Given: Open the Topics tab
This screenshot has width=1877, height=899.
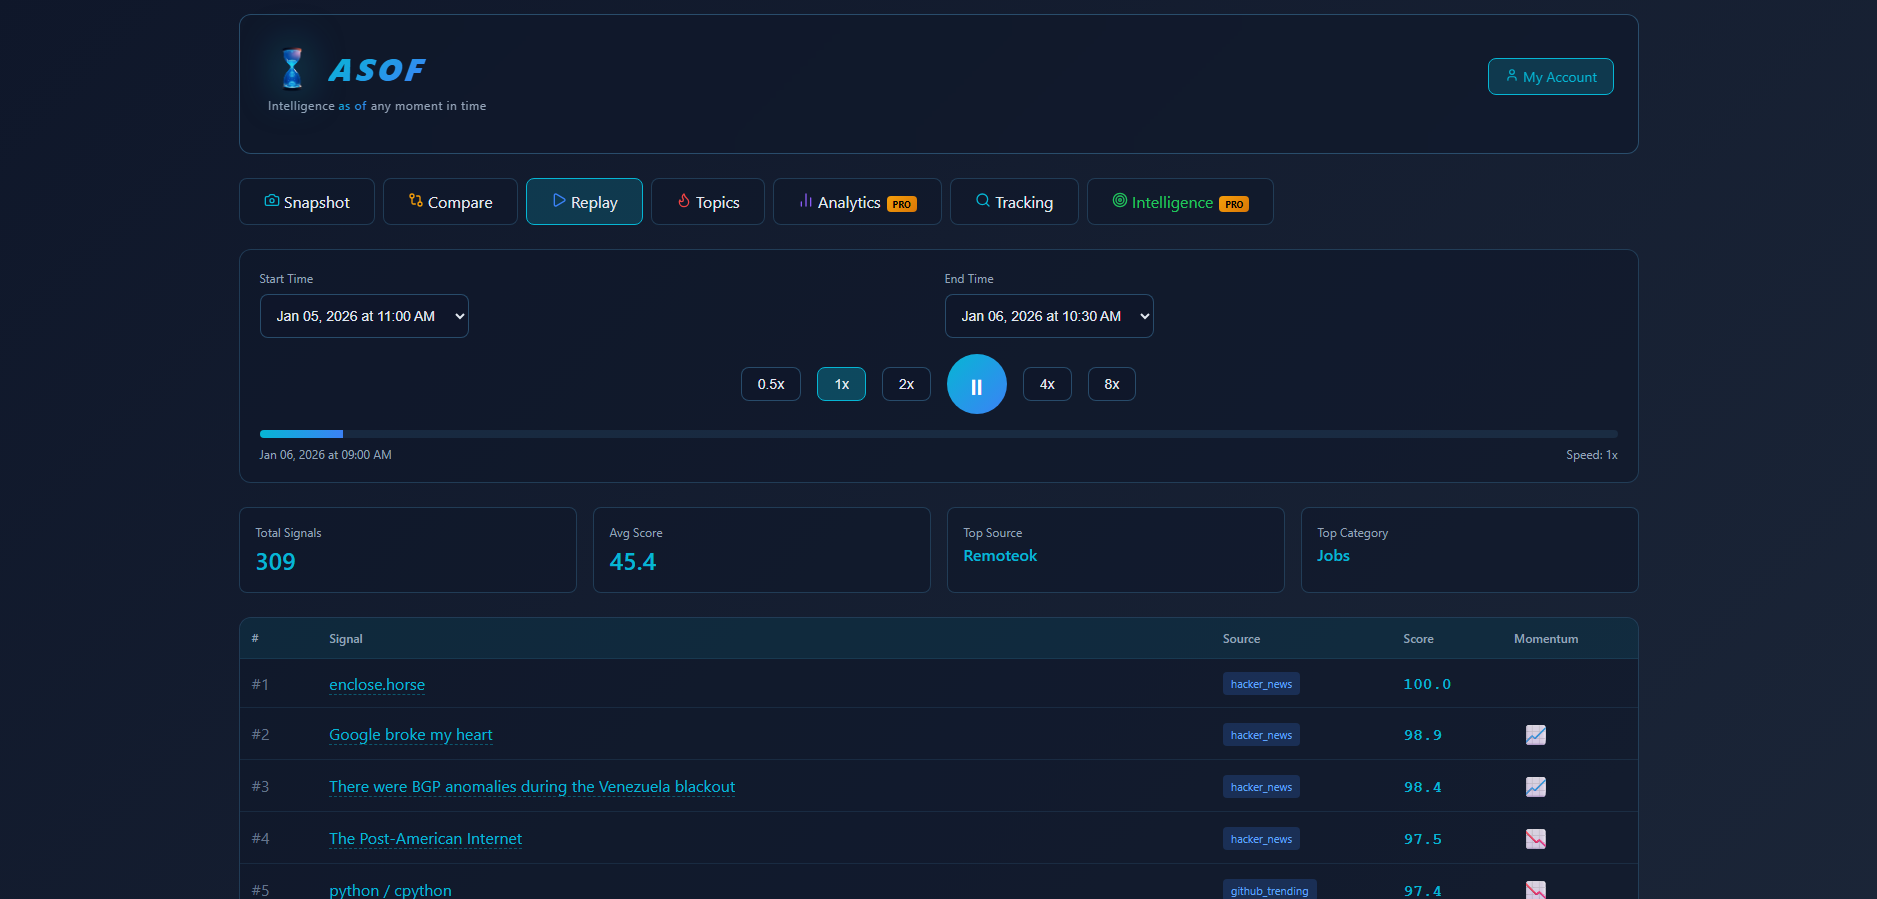Looking at the screenshot, I should 708,202.
